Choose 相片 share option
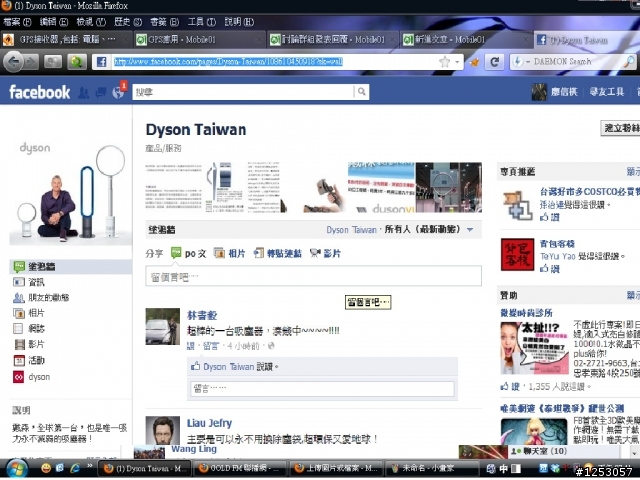 (230, 253)
